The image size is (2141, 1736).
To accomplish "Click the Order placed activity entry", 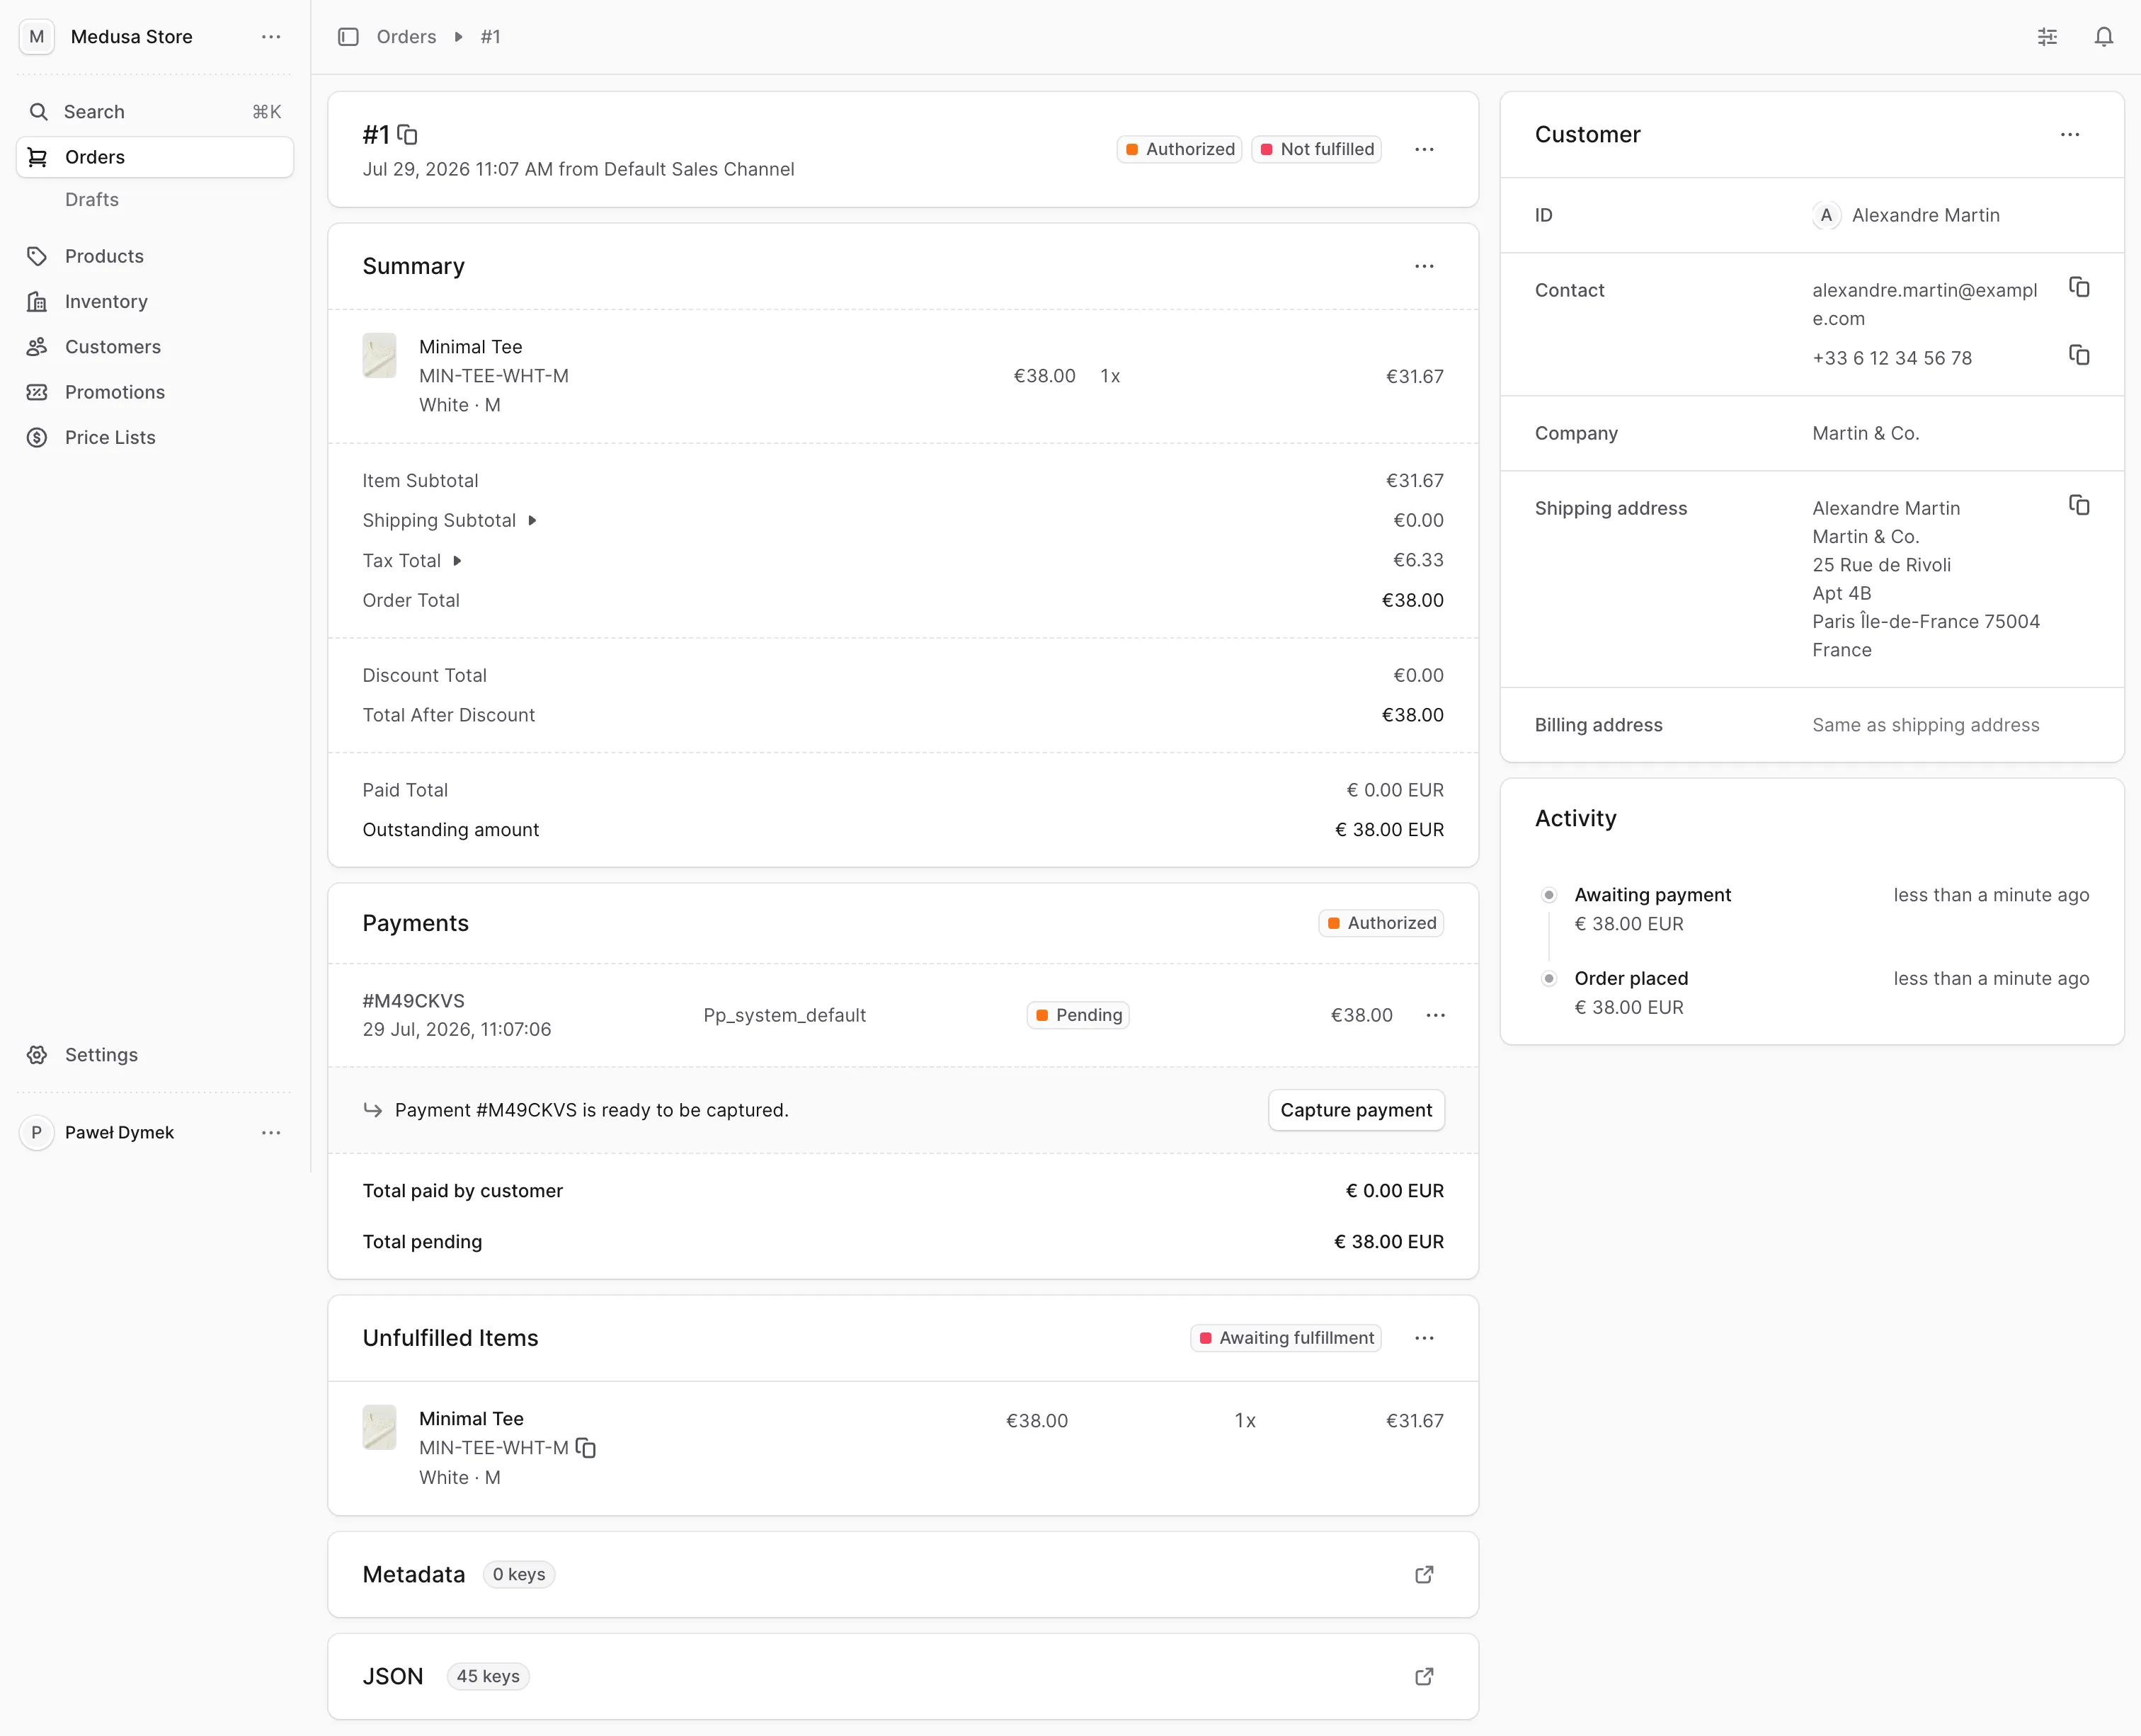I will (x=1816, y=993).
